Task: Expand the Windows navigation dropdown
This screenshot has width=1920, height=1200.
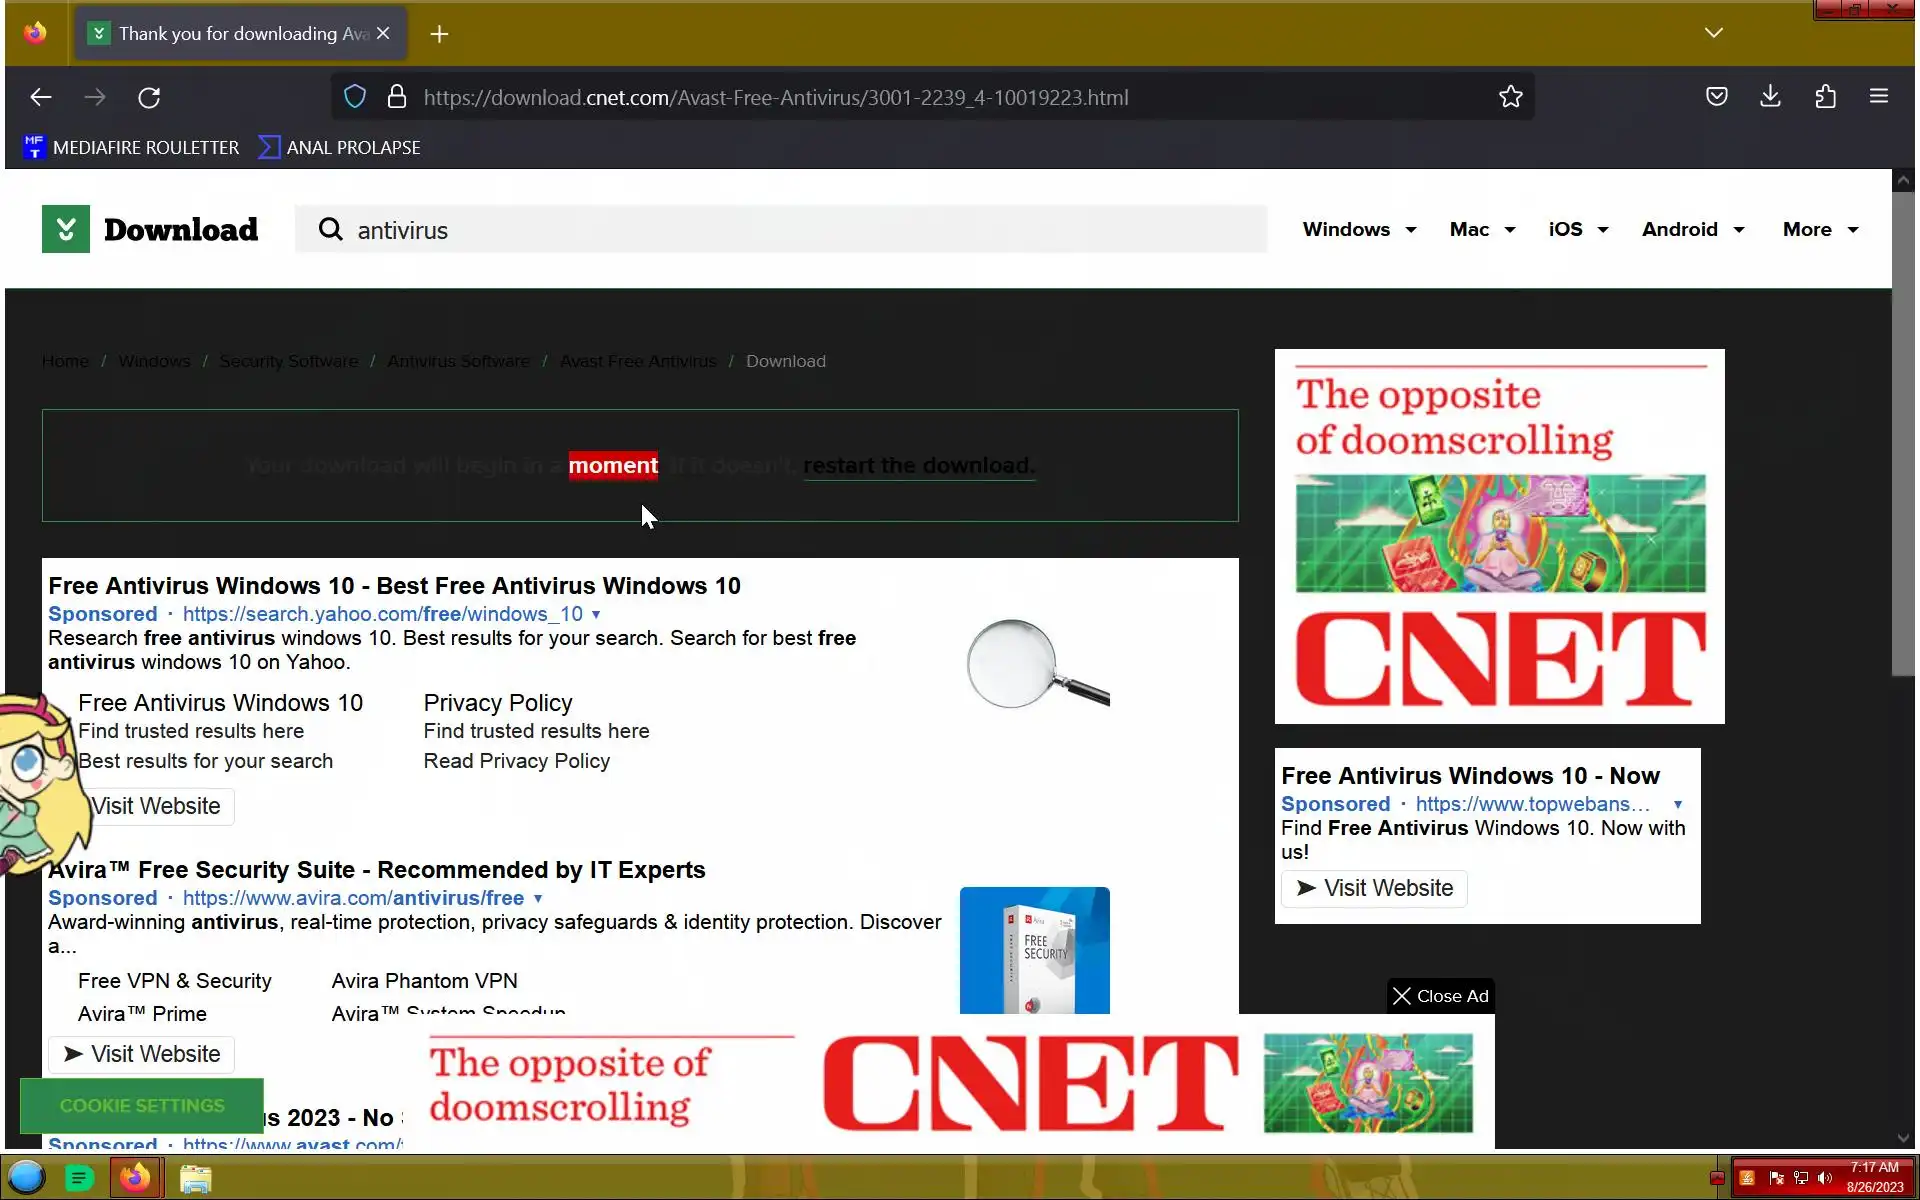Action: [1359, 229]
